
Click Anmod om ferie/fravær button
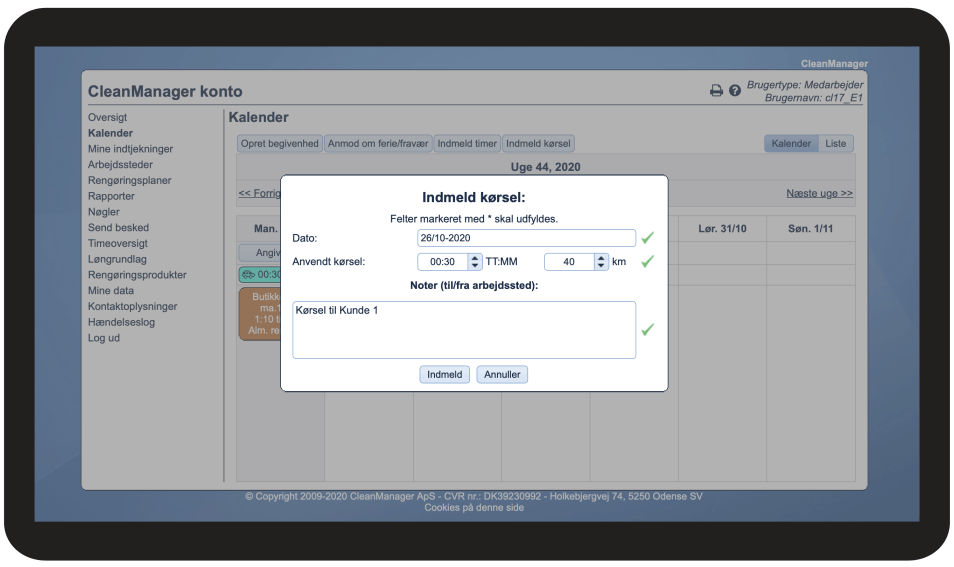tap(378, 144)
